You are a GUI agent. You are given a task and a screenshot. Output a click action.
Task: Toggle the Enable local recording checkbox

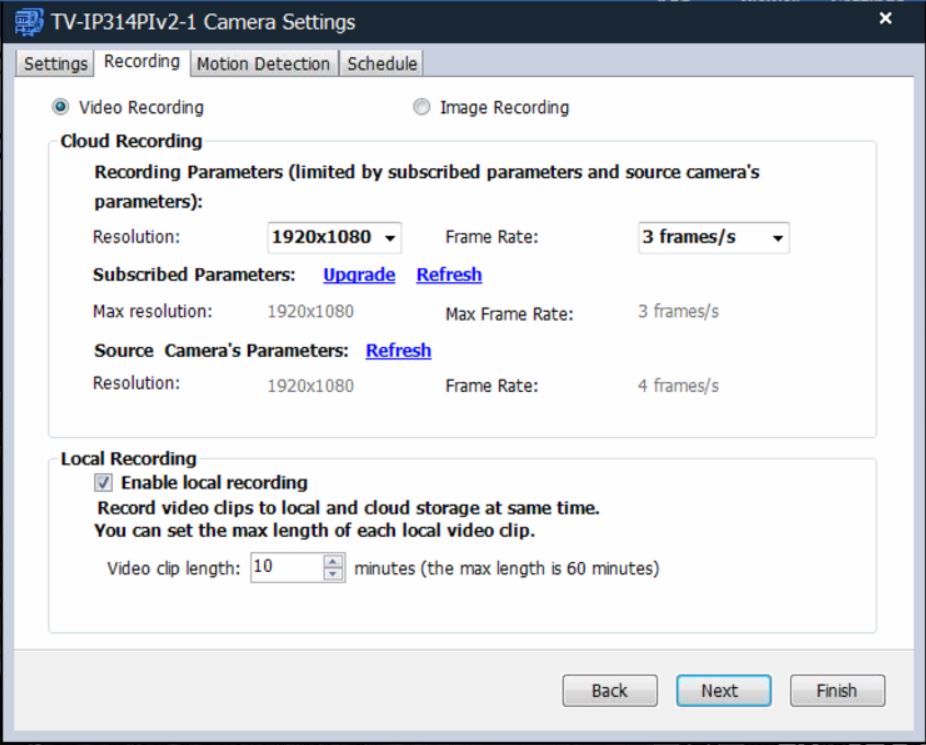click(103, 483)
